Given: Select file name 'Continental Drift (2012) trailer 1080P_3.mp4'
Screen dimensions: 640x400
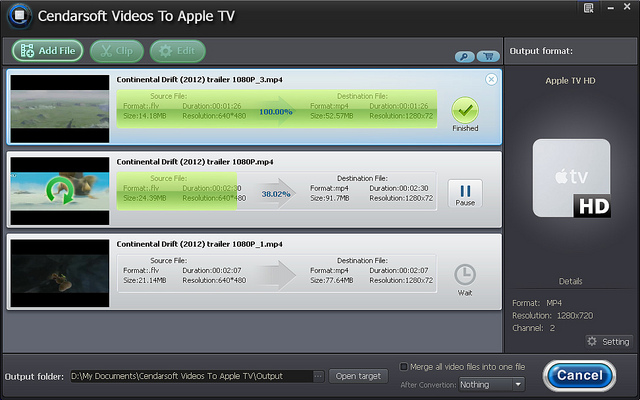Looking at the screenshot, I should point(200,80).
